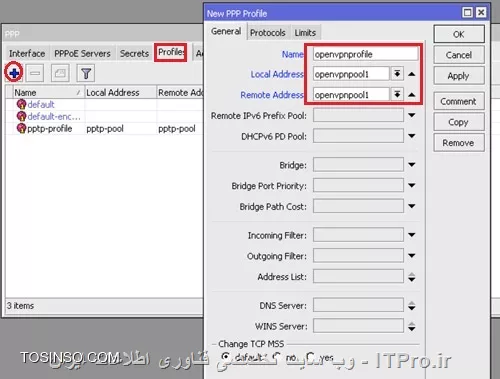Viewport: 500px width, 379px height.
Task: Switch to Limits tab
Action: (x=305, y=33)
